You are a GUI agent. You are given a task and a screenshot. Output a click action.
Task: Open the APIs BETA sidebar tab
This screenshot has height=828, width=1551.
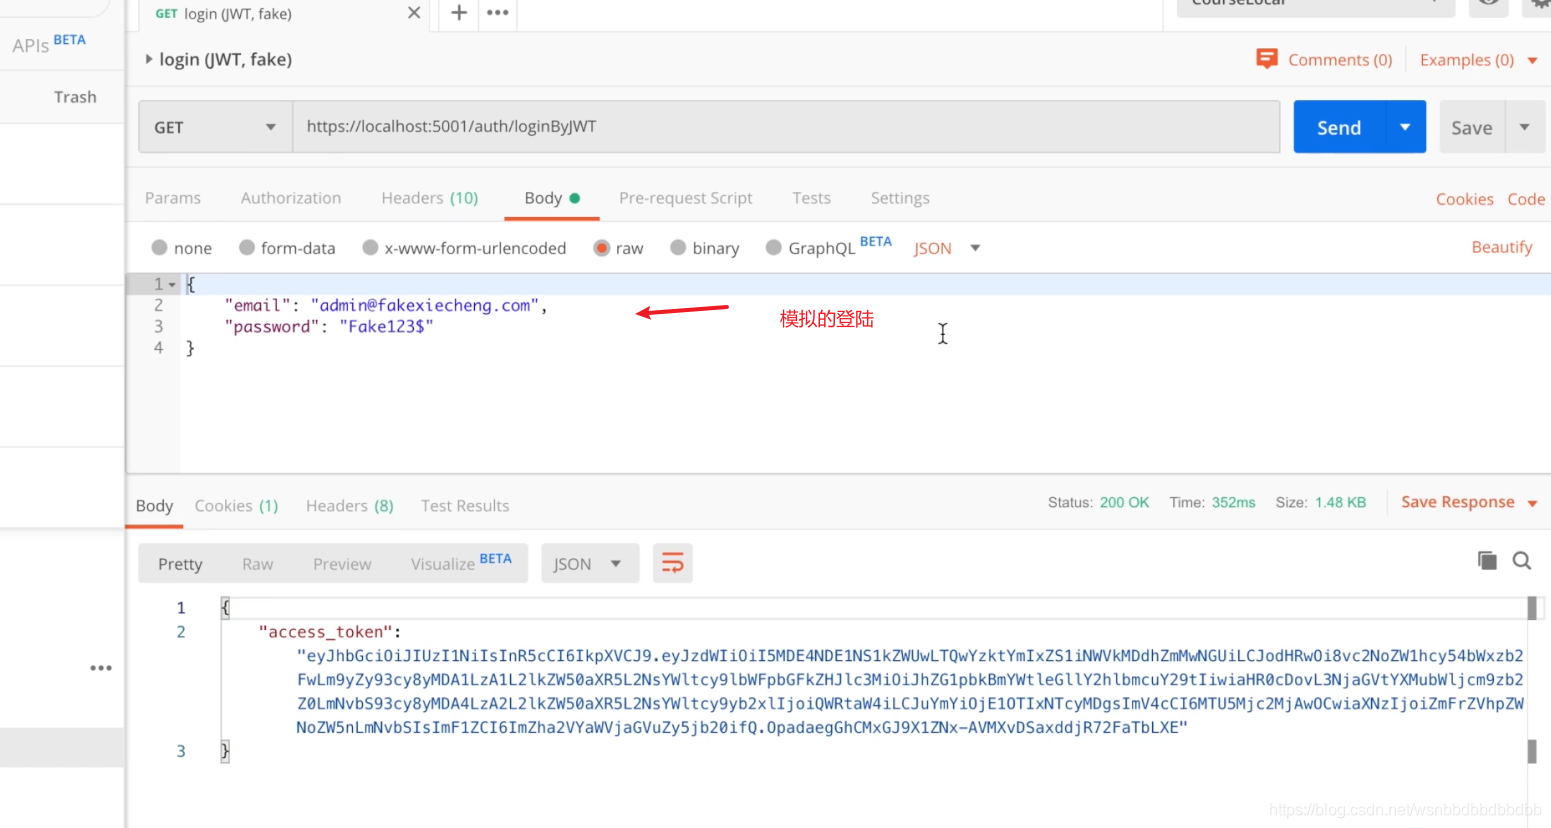click(49, 44)
